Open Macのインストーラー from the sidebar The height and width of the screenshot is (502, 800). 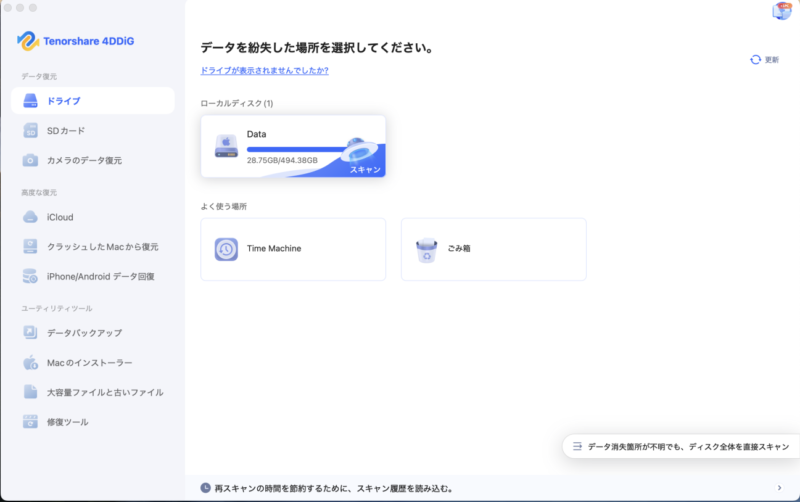pos(89,363)
